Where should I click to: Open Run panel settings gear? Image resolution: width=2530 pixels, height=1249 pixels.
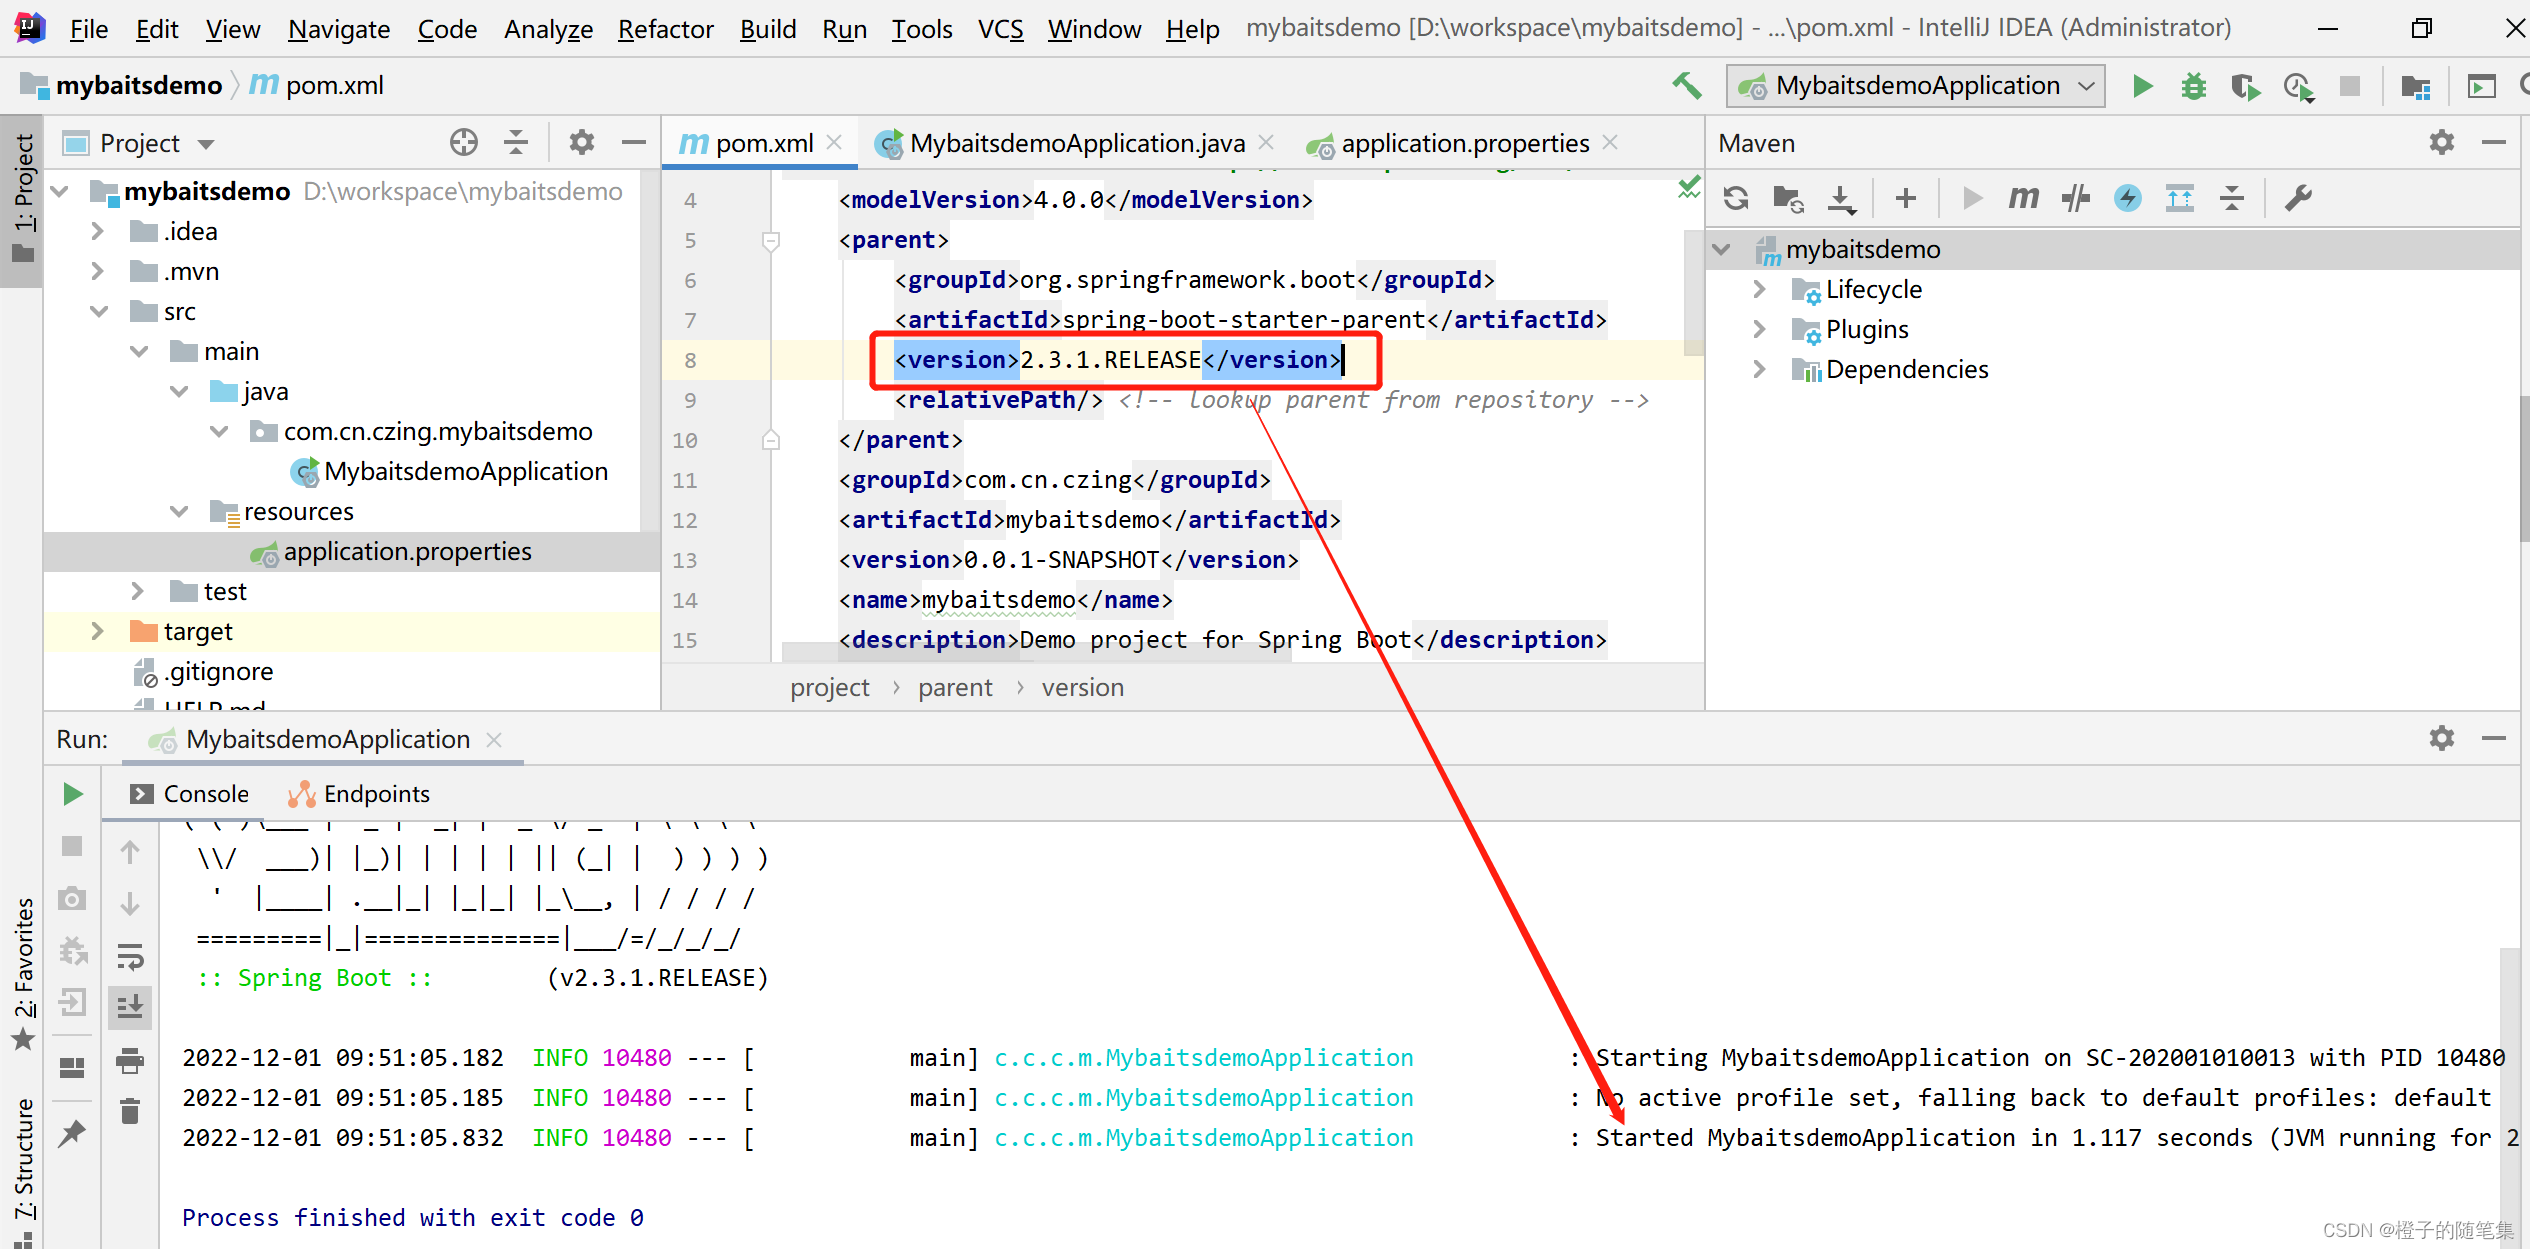click(2442, 739)
